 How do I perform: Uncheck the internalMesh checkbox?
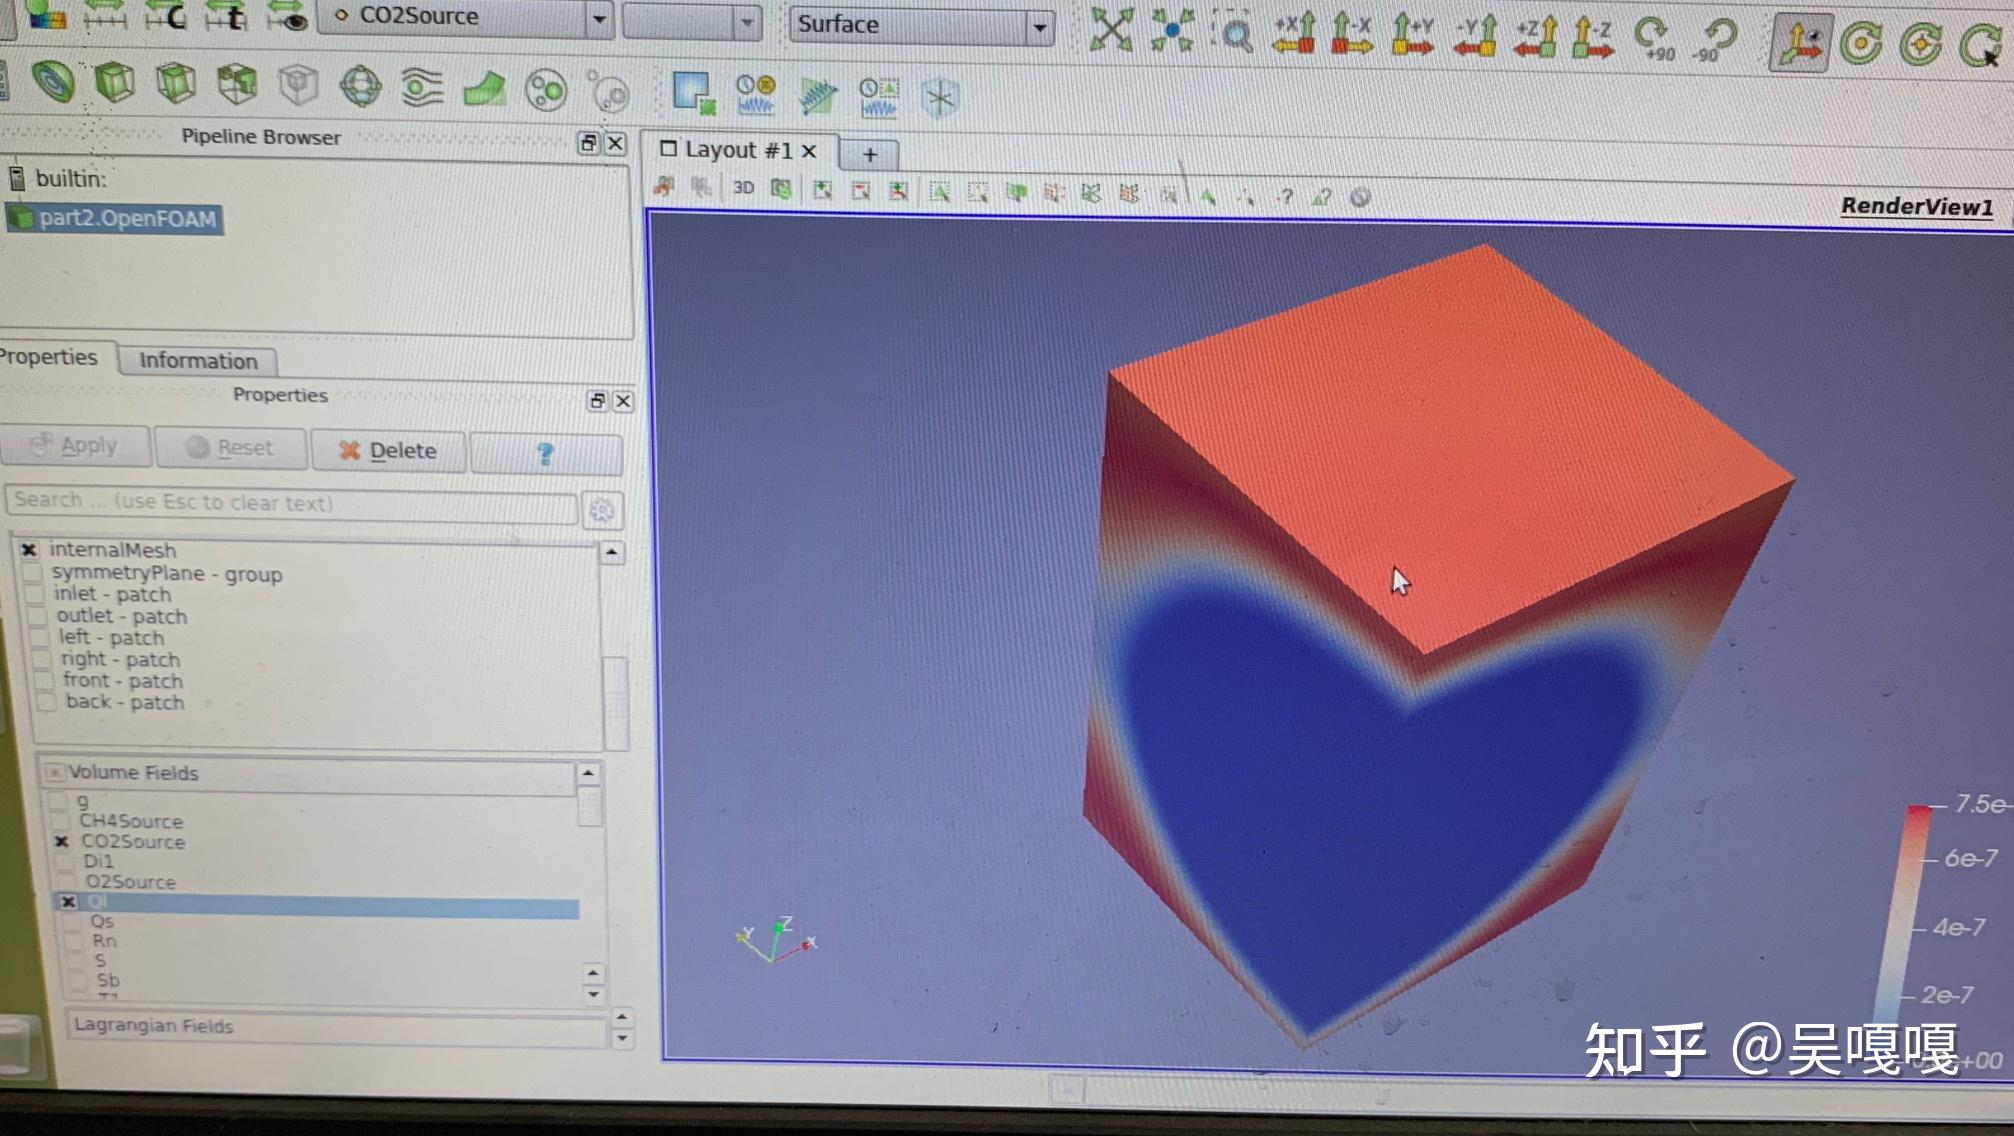click(x=29, y=550)
